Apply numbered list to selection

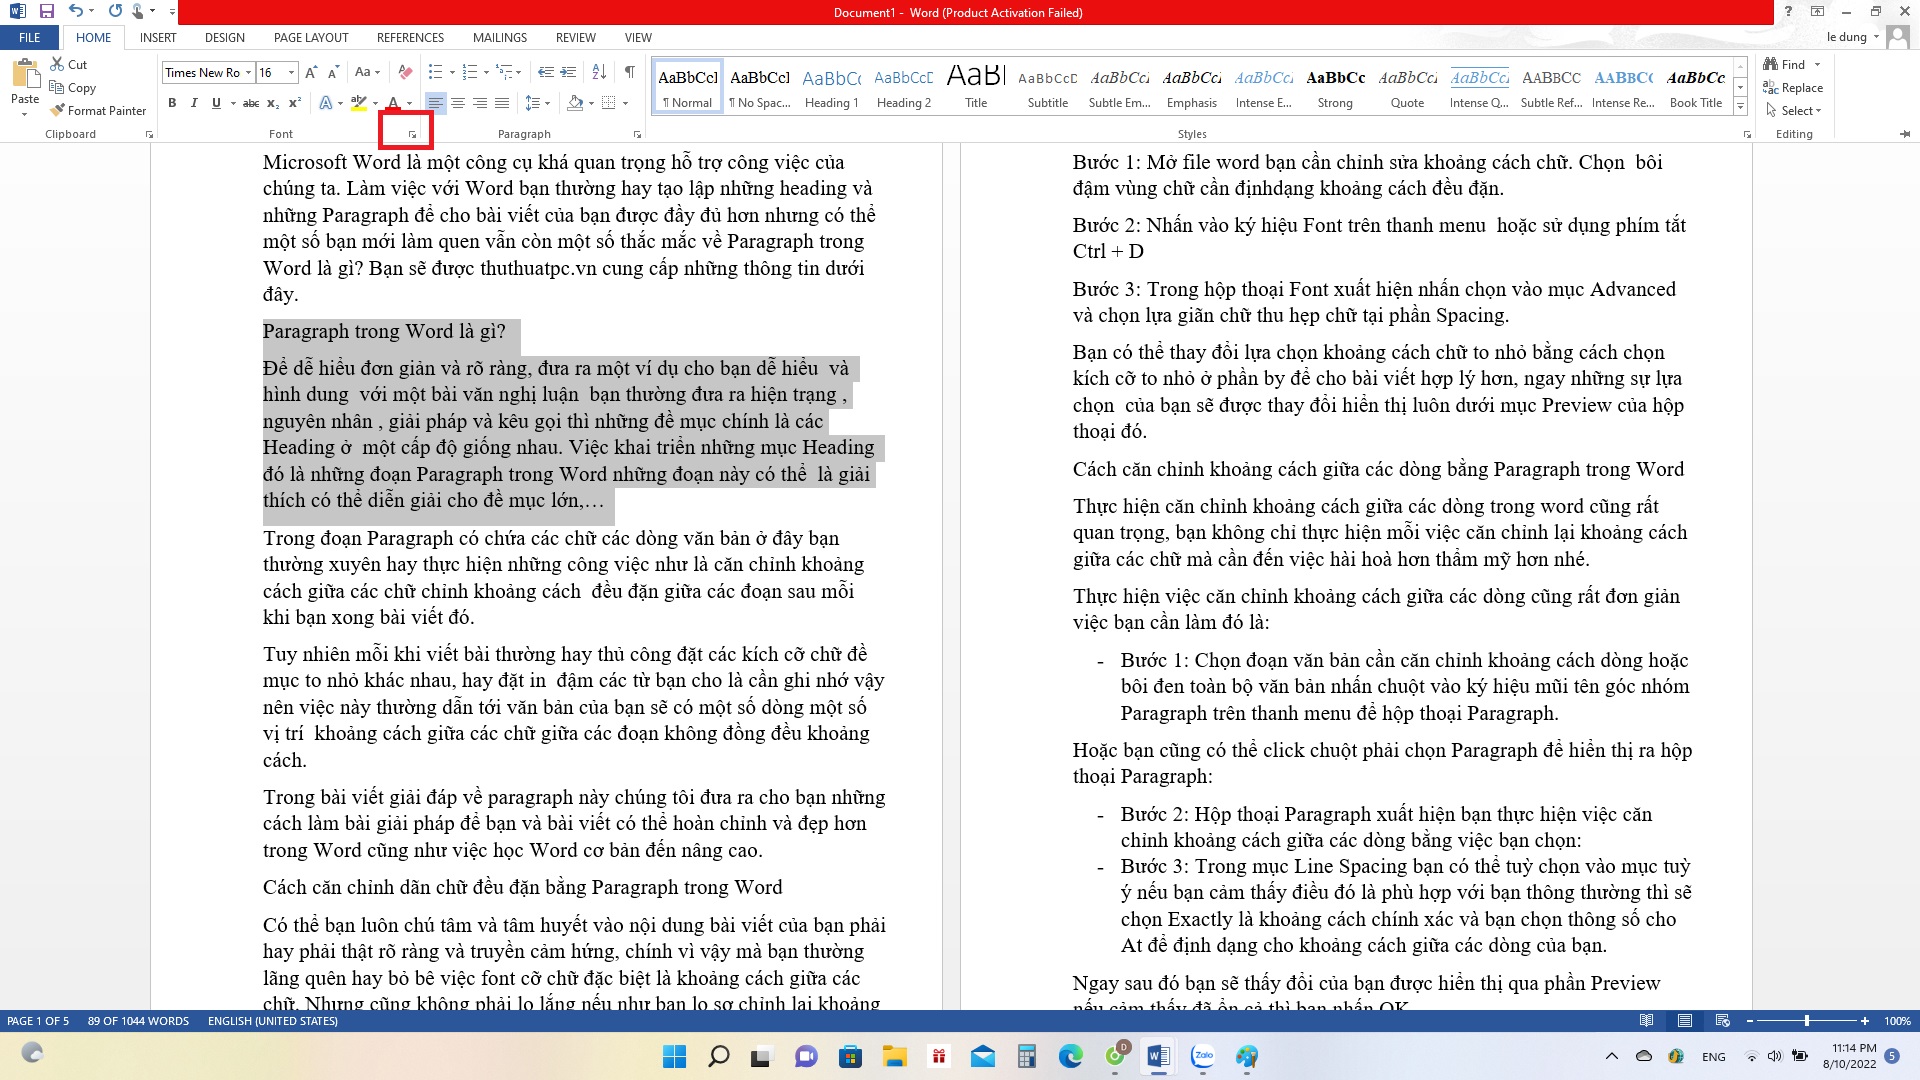coord(471,72)
